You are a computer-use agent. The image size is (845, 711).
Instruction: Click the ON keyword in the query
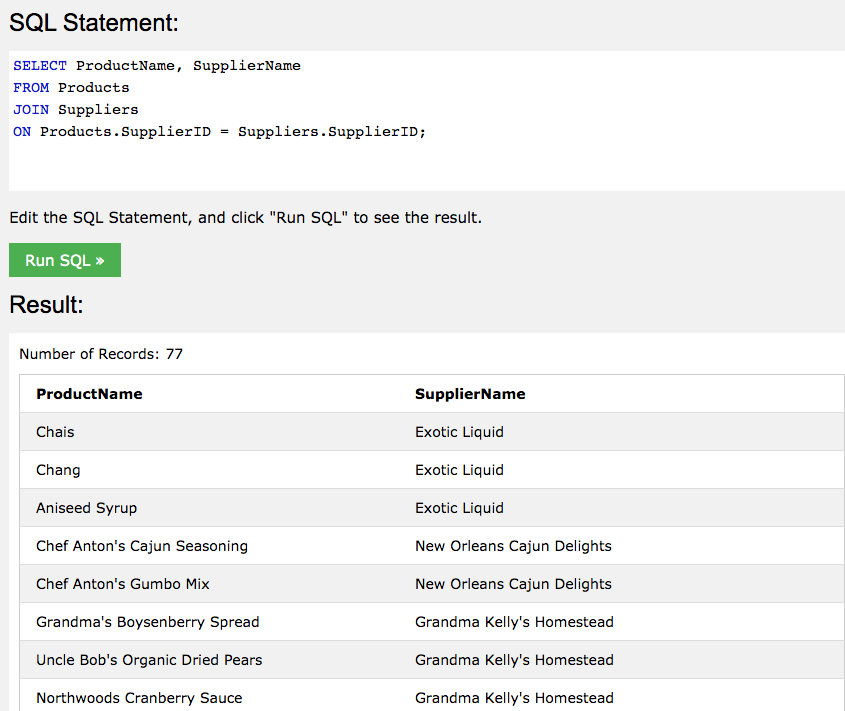point(22,132)
